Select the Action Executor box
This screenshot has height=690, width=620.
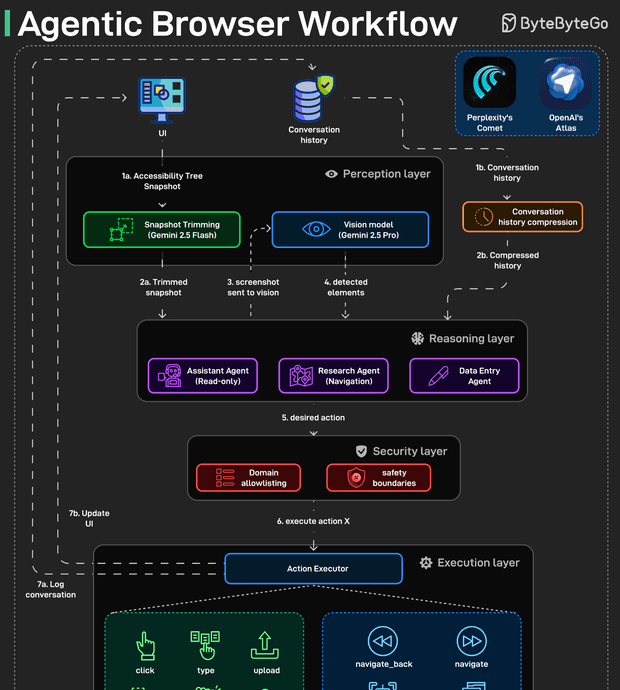313,569
